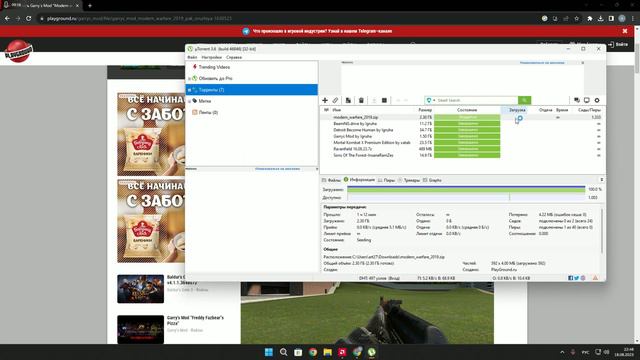The height and width of the screenshot is (360, 640).
Task: Expand the Метки sidebar node
Action: click(189, 101)
